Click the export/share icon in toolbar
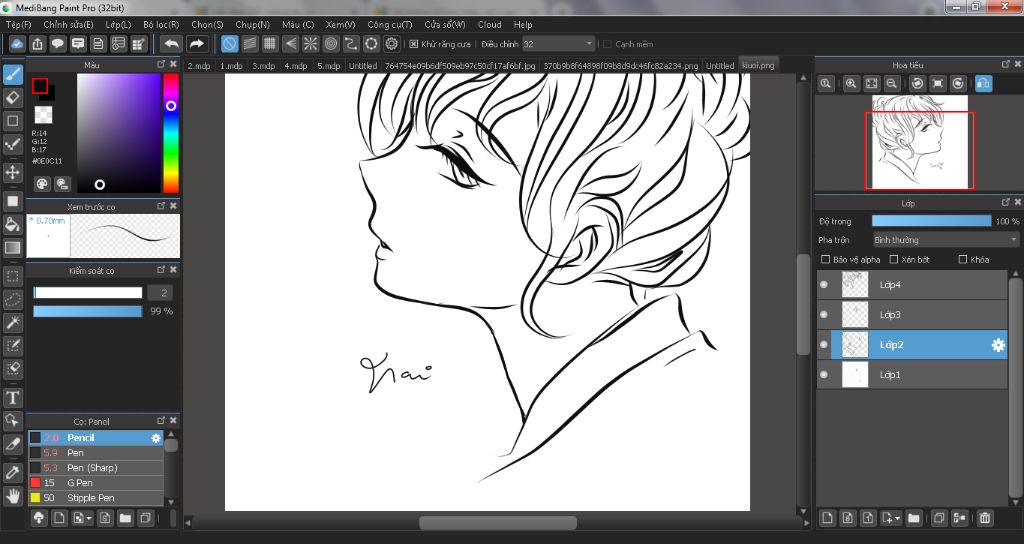 38,44
